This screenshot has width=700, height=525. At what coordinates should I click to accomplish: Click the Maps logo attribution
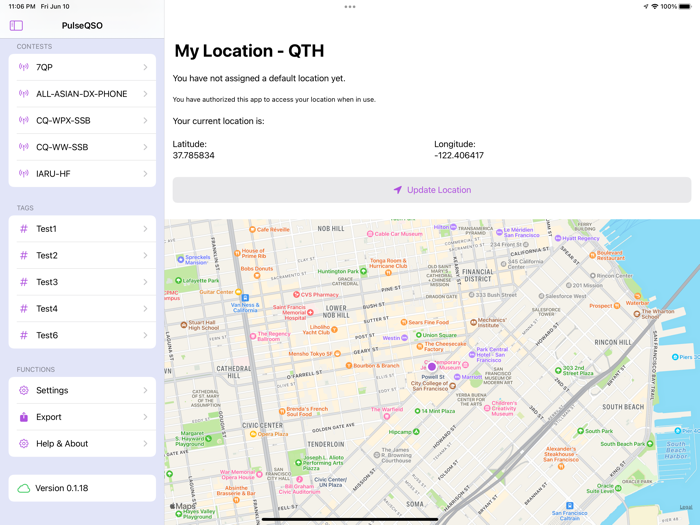pos(183,506)
